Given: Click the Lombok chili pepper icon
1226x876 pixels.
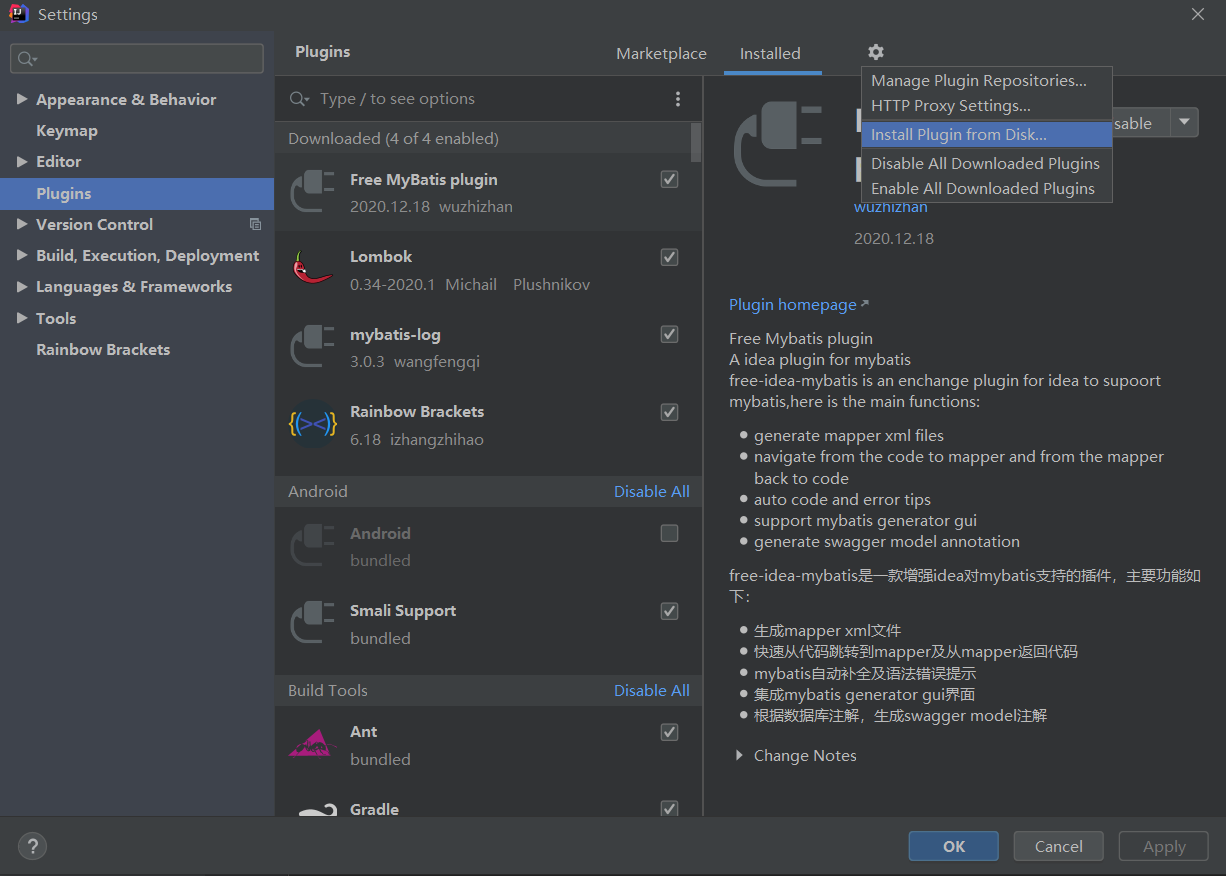Looking at the screenshot, I should click(312, 269).
